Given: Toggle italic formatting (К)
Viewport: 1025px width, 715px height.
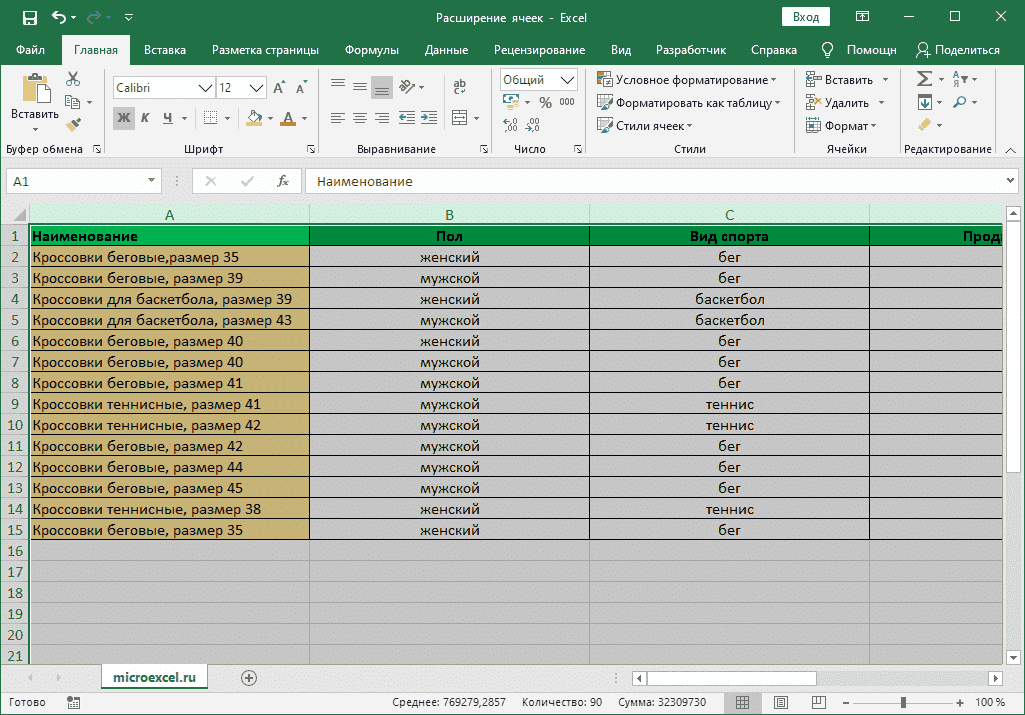Looking at the screenshot, I should point(145,118).
